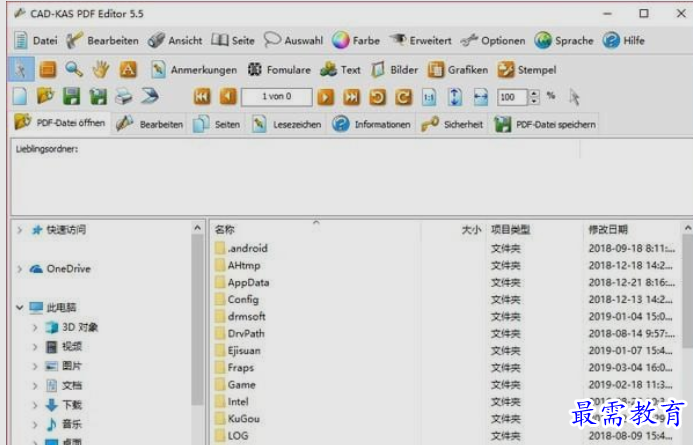
Task: Switch to the Bearbeiten tab
Action: tap(149, 124)
